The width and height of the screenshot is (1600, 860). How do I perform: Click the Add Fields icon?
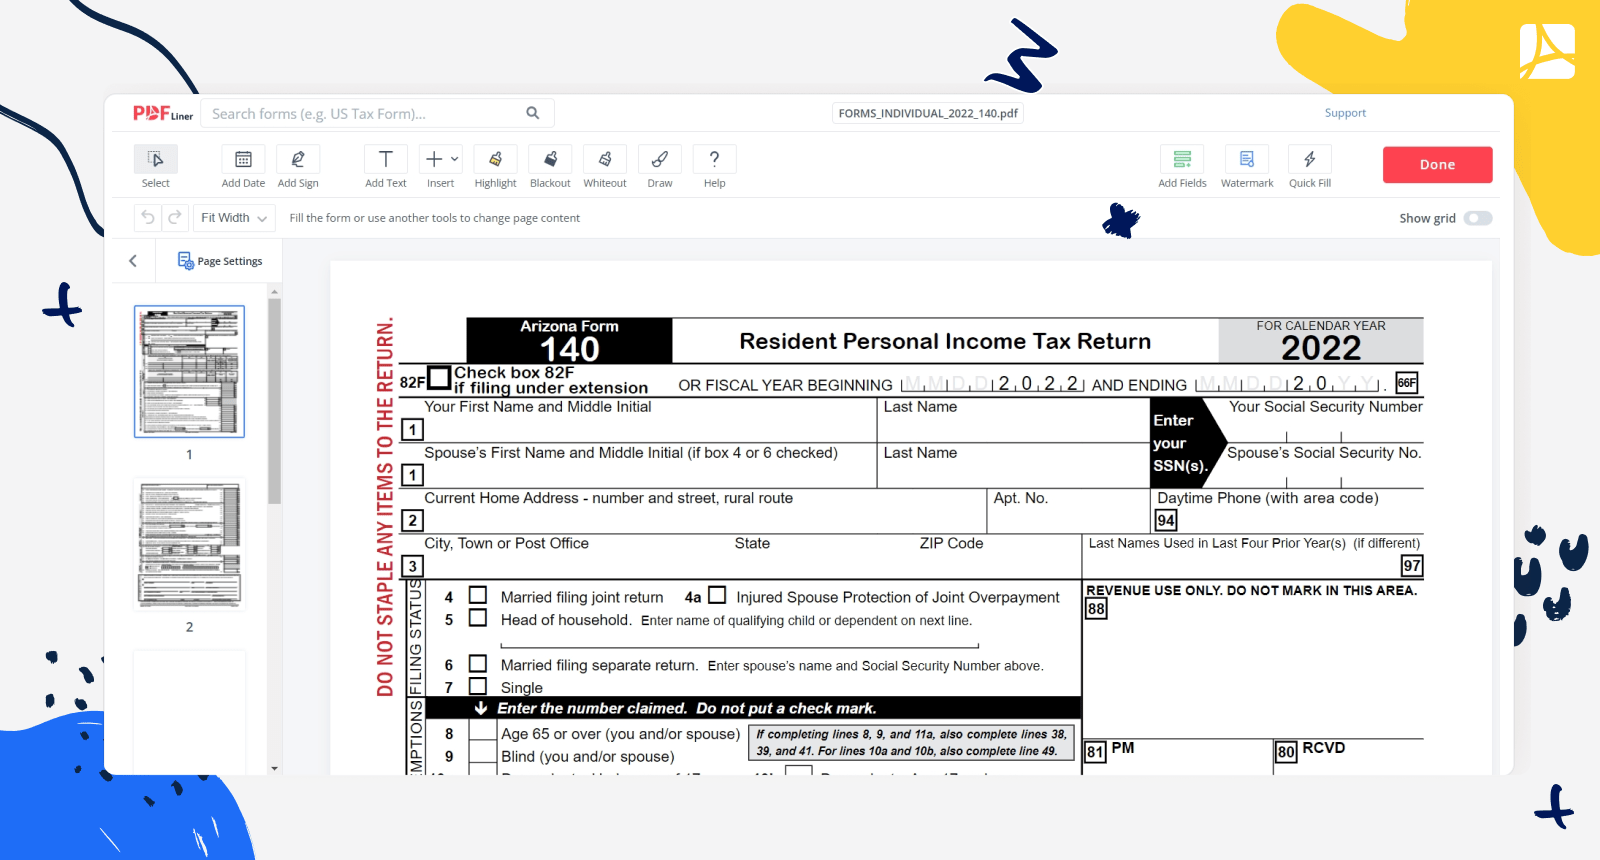tap(1182, 159)
